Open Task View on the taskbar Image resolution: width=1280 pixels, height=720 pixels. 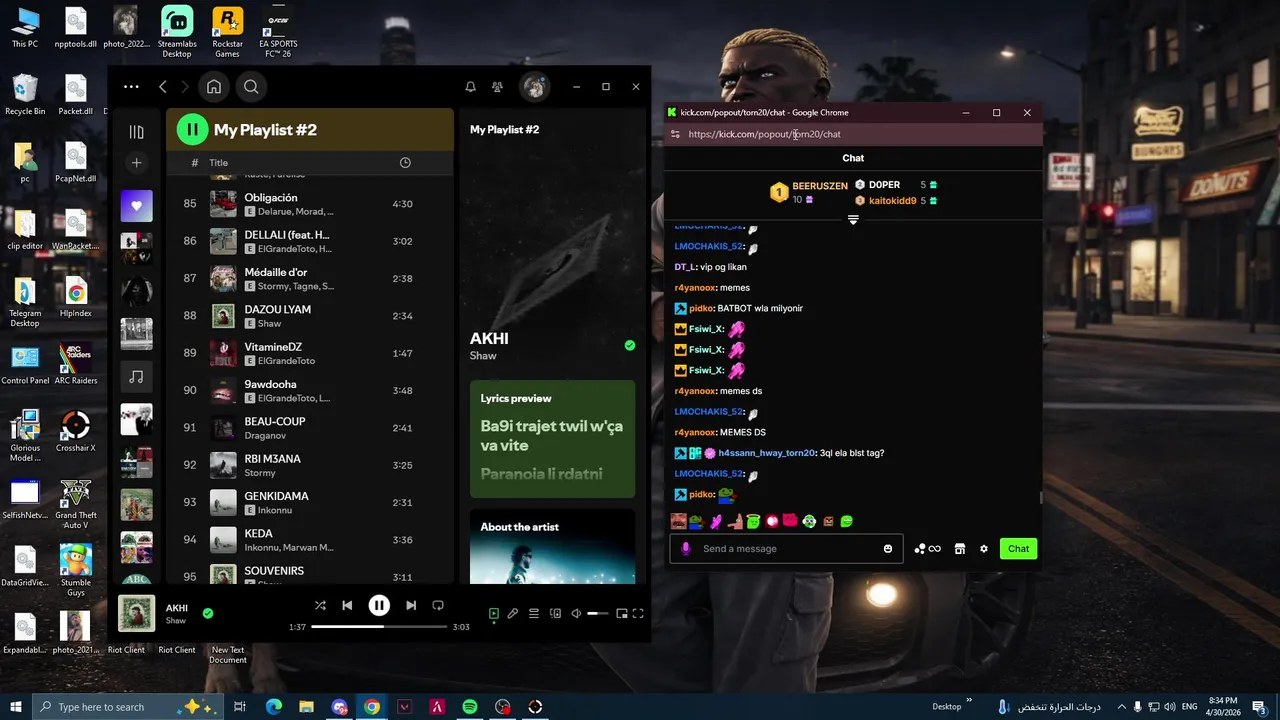click(x=240, y=707)
